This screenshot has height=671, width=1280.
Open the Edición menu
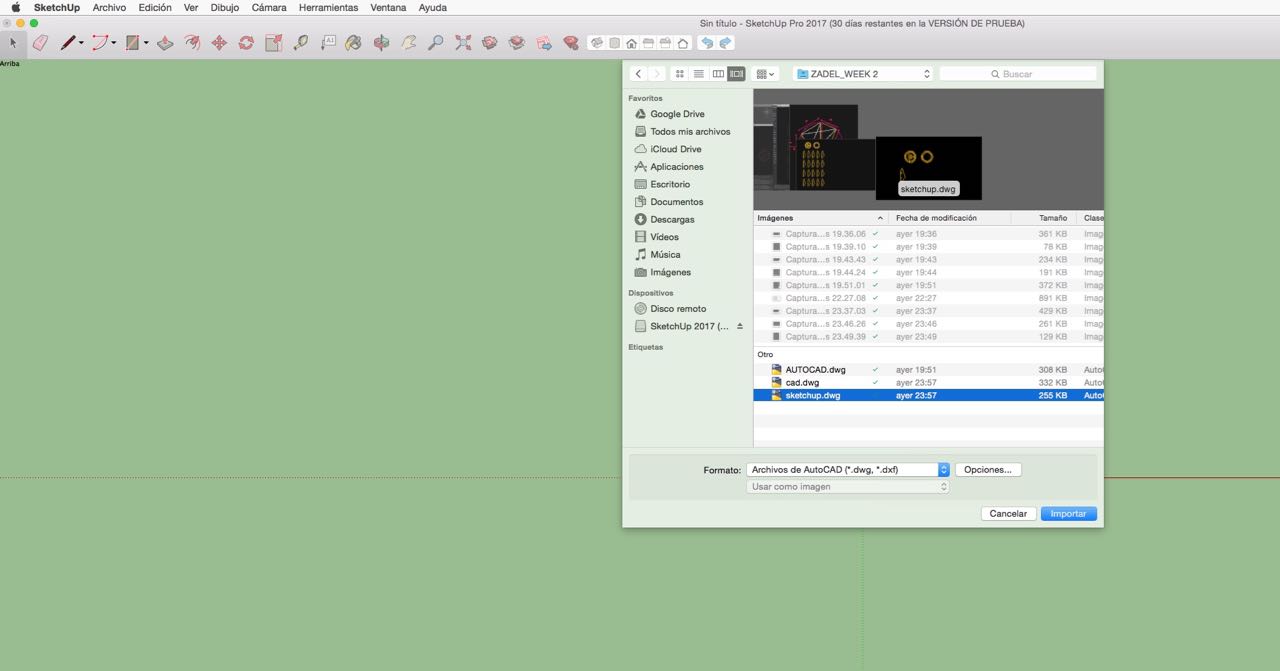point(155,7)
